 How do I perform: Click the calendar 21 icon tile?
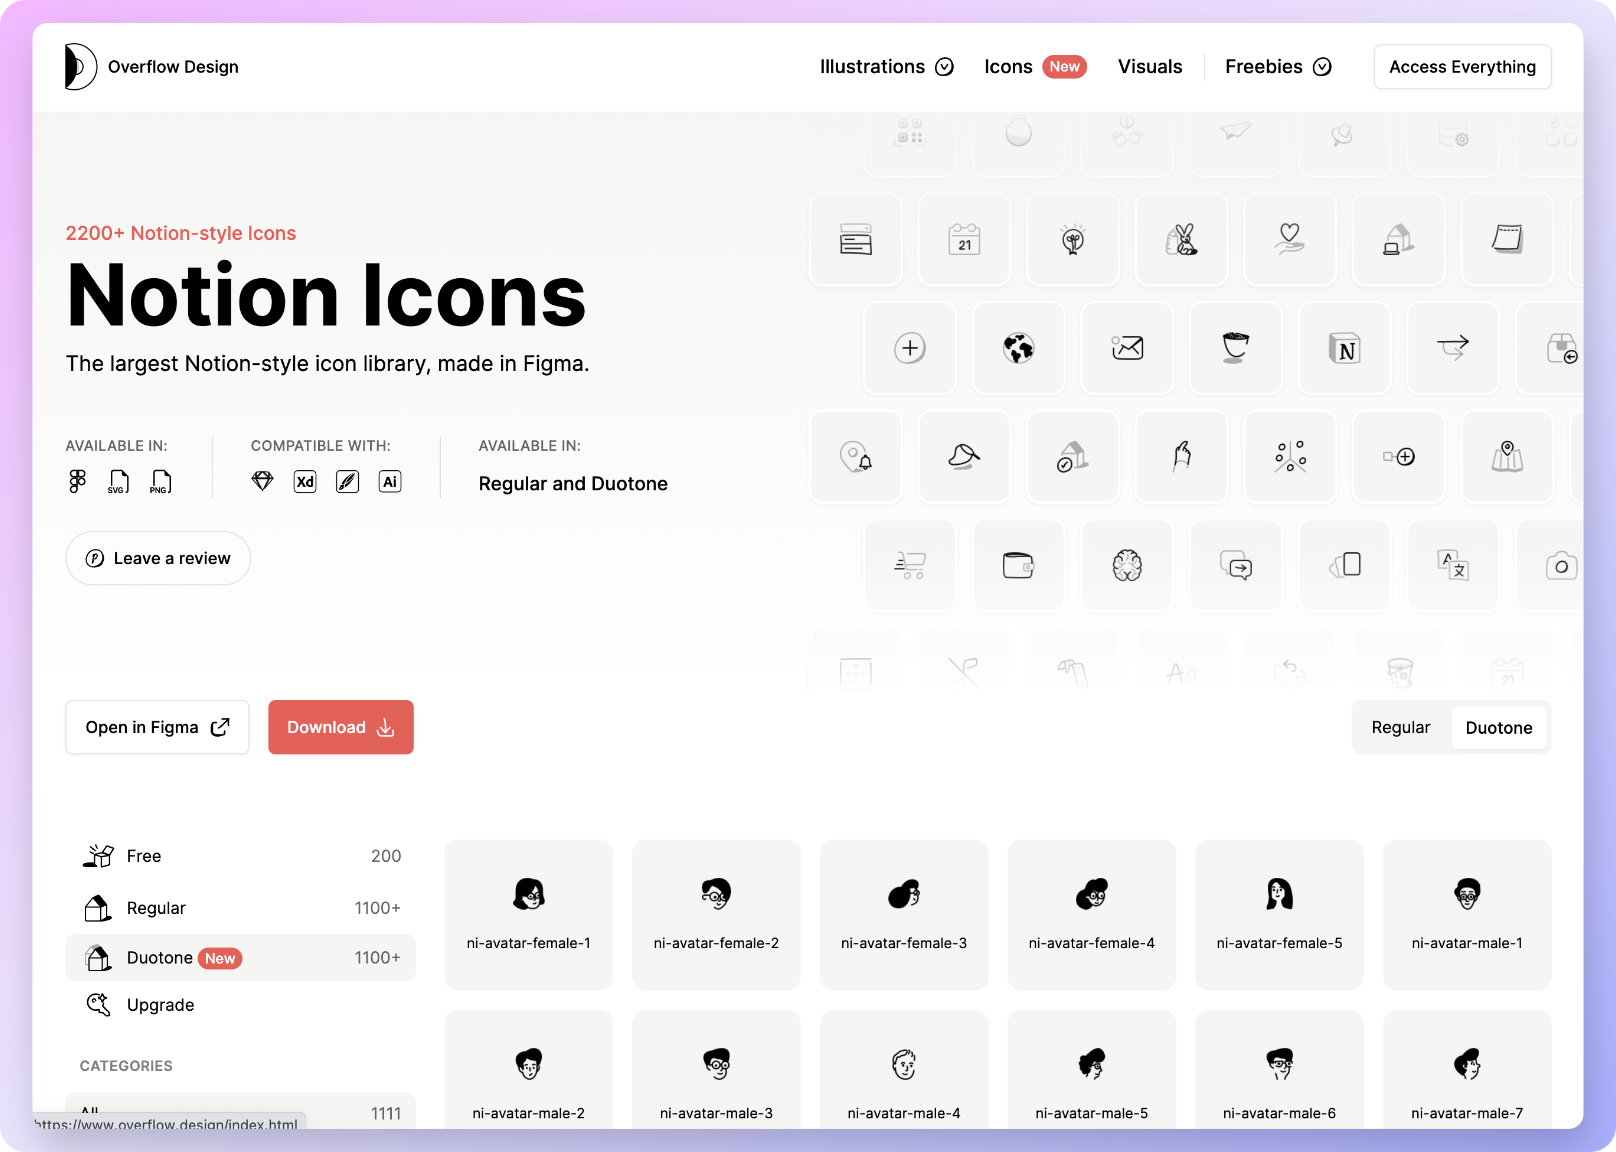(965, 239)
